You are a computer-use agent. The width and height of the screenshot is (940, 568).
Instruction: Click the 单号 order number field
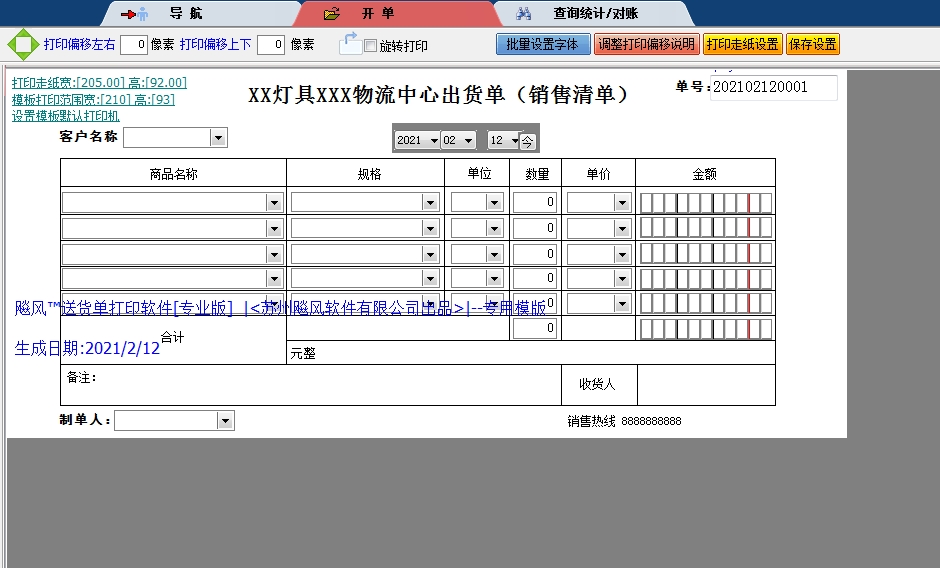coord(773,88)
